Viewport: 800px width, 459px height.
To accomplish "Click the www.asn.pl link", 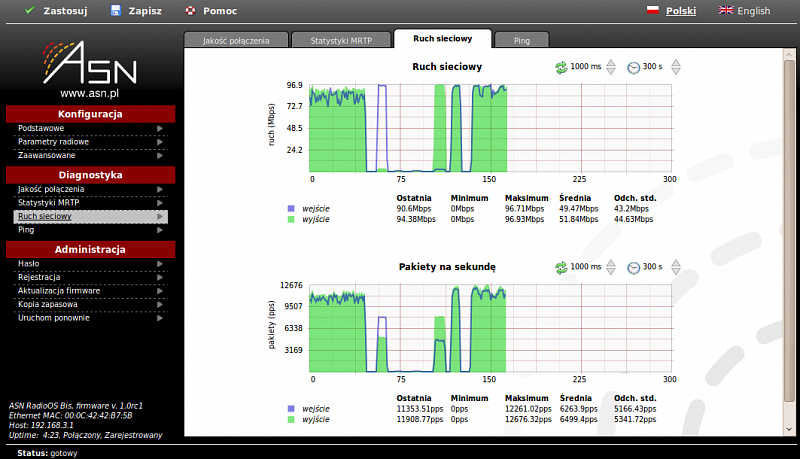I will (x=90, y=93).
